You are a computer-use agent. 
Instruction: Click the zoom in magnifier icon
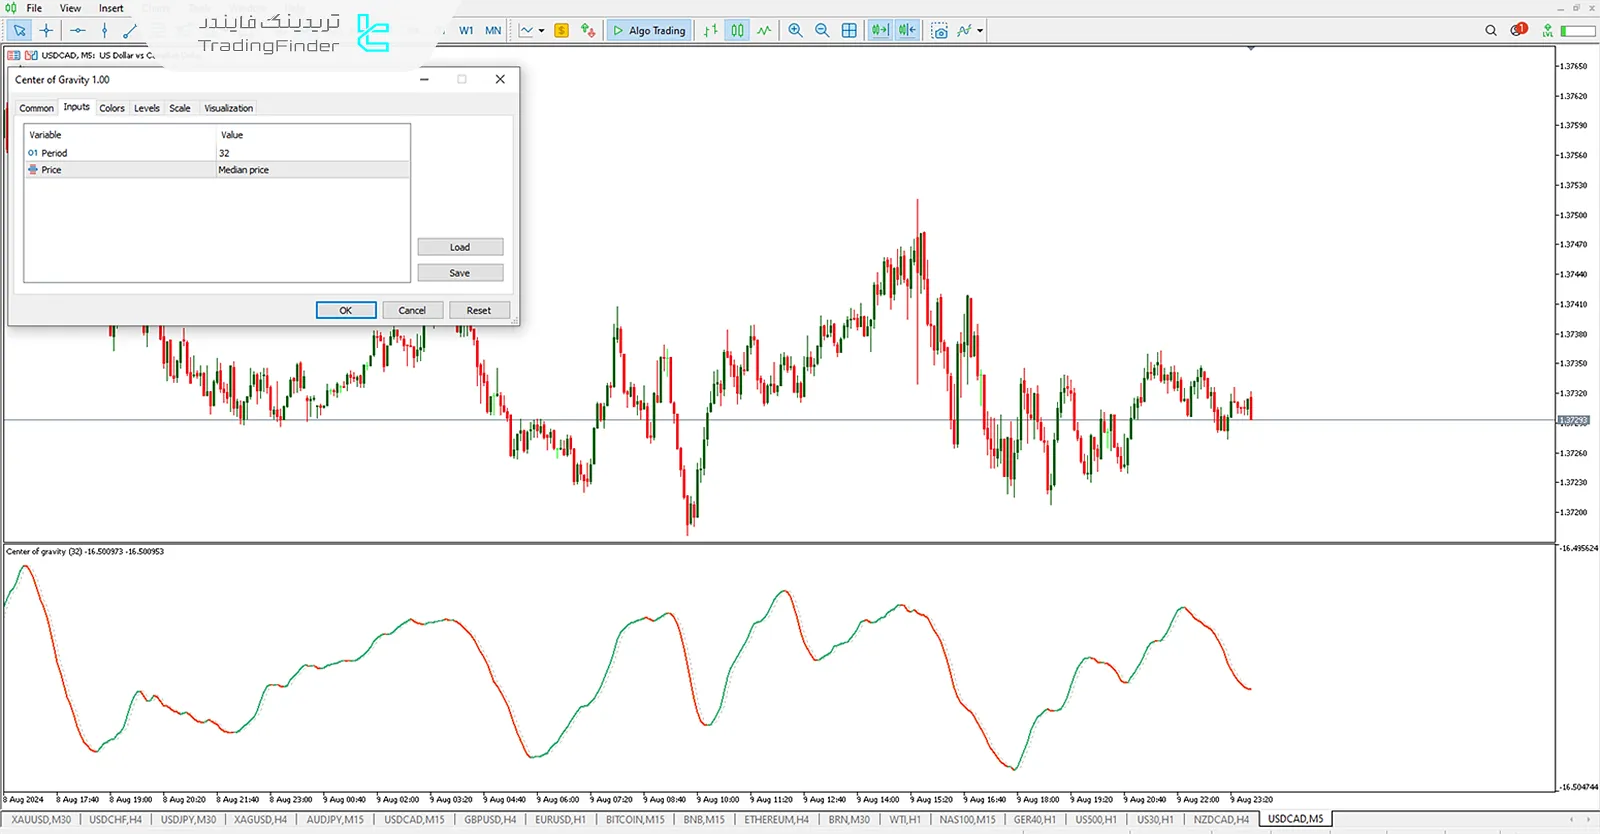tap(795, 31)
